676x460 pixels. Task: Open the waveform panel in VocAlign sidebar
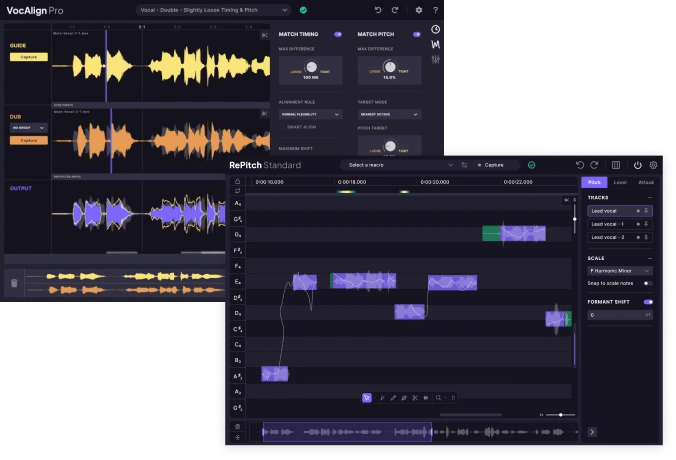[435, 44]
